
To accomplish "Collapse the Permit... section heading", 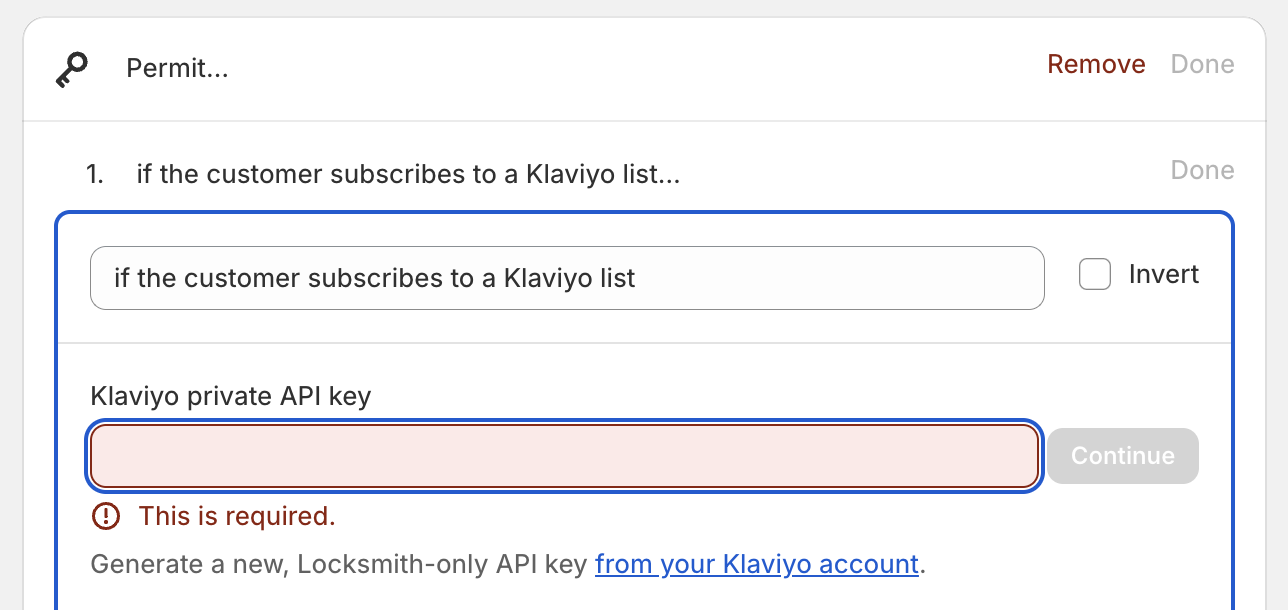I will [177, 69].
